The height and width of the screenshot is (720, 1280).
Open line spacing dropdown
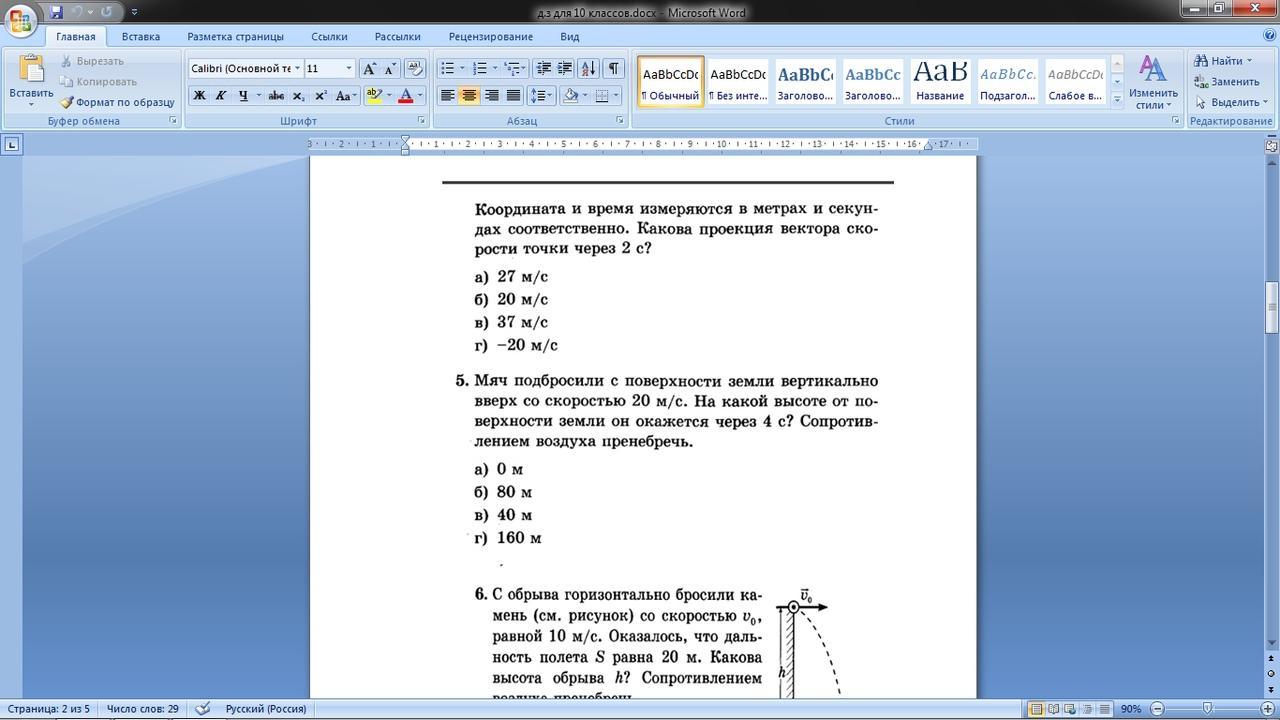pyautogui.click(x=541, y=96)
